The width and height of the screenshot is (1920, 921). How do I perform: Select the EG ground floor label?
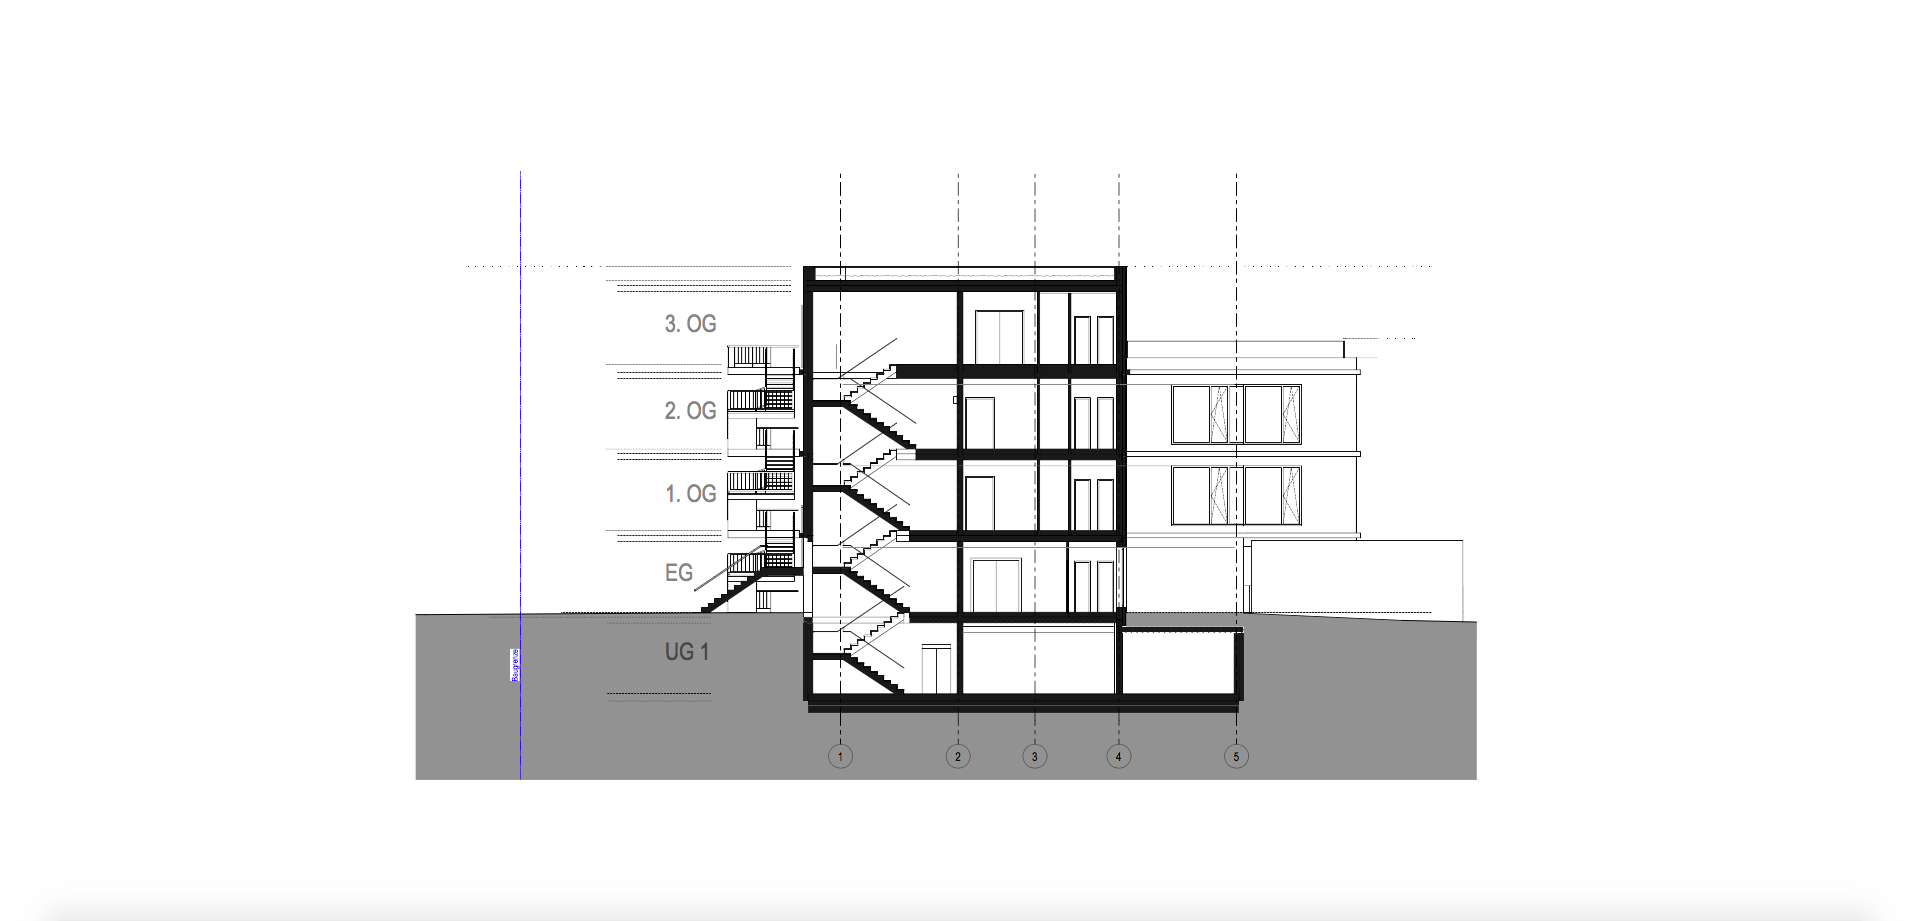click(x=679, y=573)
